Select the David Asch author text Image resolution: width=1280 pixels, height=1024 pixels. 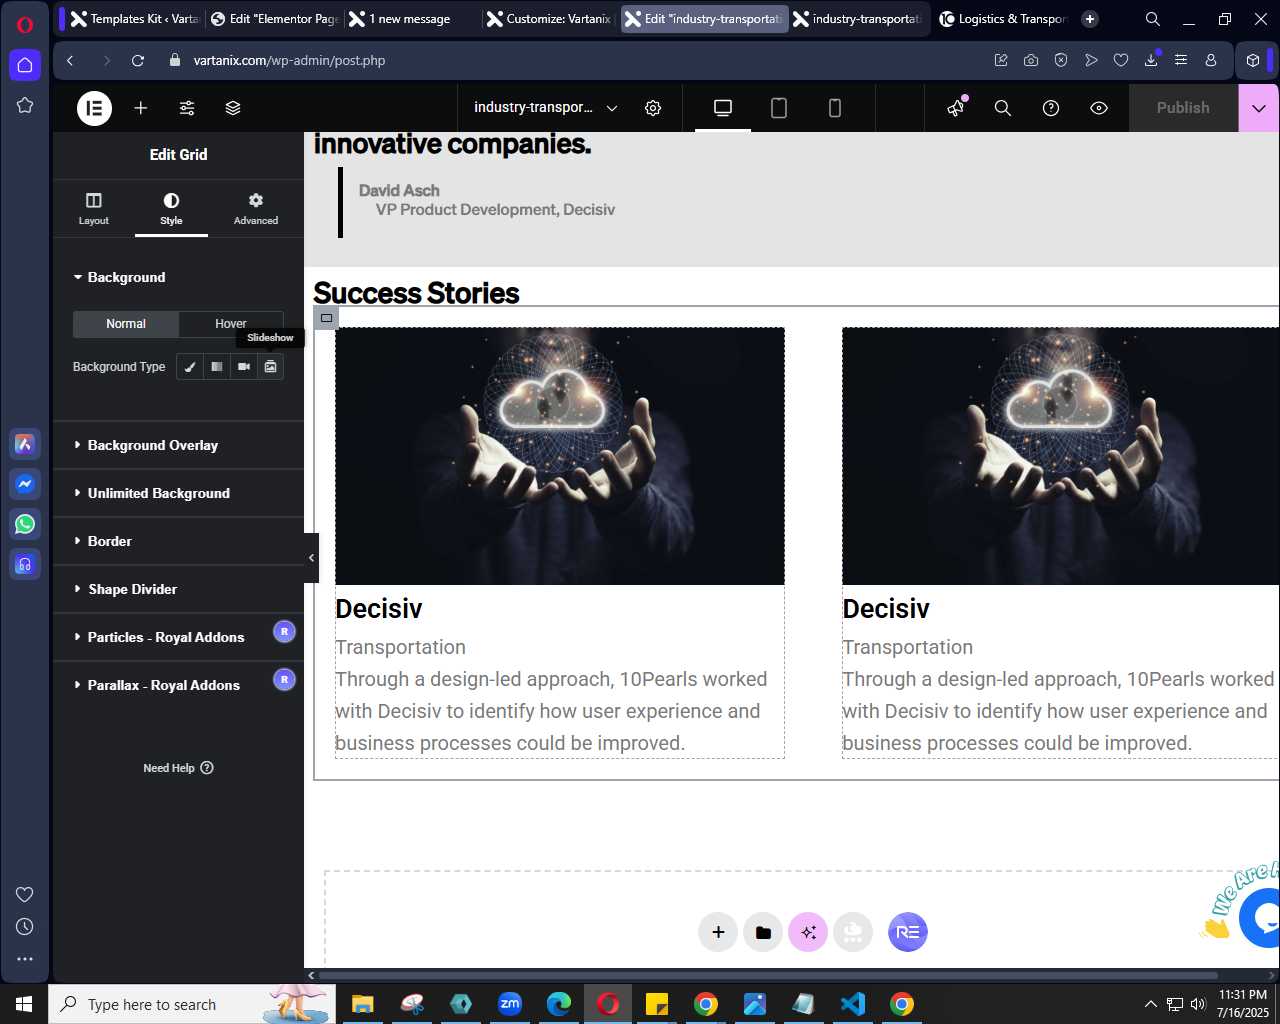pyautogui.click(x=399, y=190)
